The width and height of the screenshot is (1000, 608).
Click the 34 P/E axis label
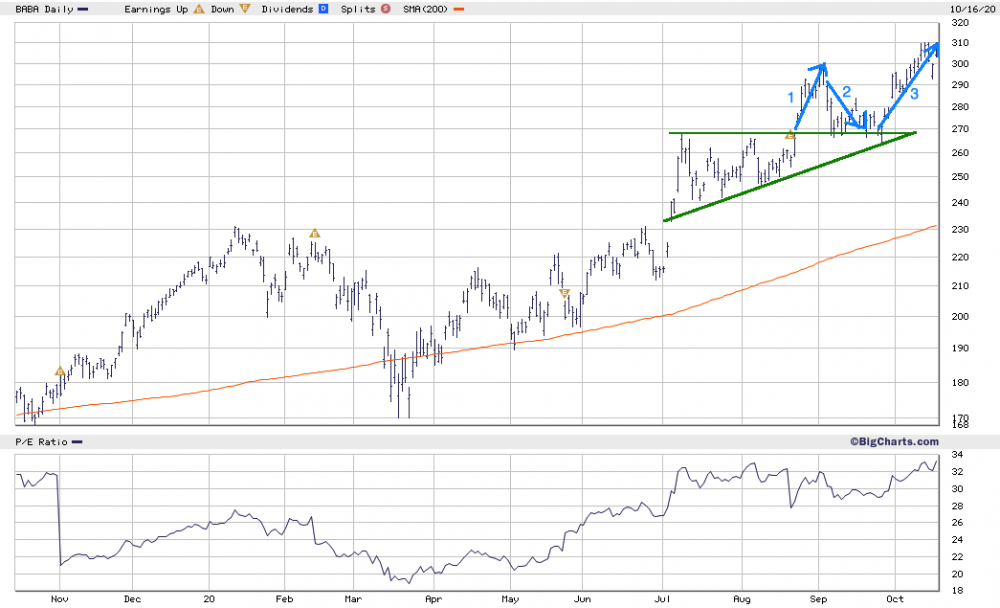957,455
